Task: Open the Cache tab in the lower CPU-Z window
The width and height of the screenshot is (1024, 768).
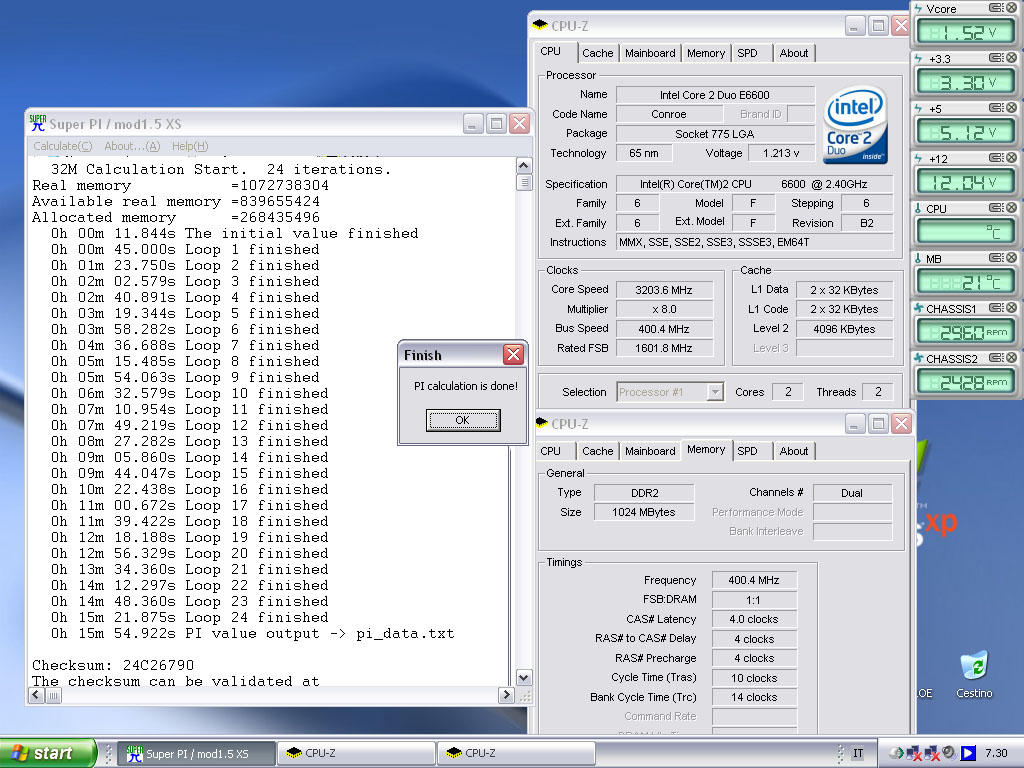Action: [598, 451]
